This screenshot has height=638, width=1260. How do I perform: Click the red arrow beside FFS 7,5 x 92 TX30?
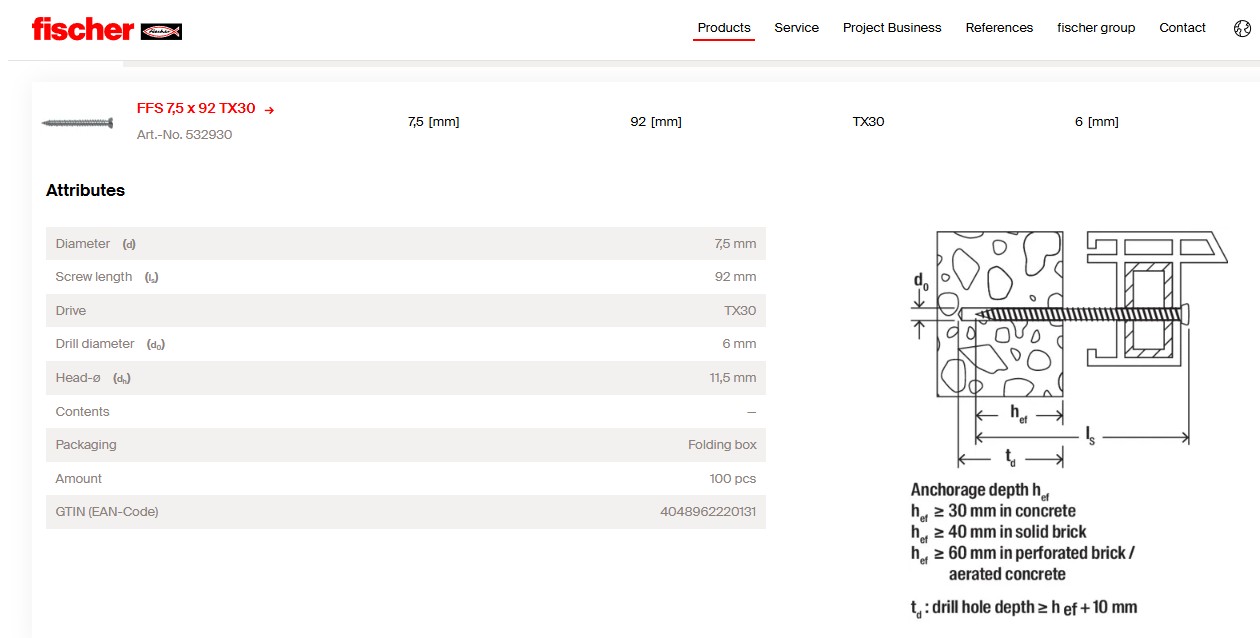tap(269, 110)
